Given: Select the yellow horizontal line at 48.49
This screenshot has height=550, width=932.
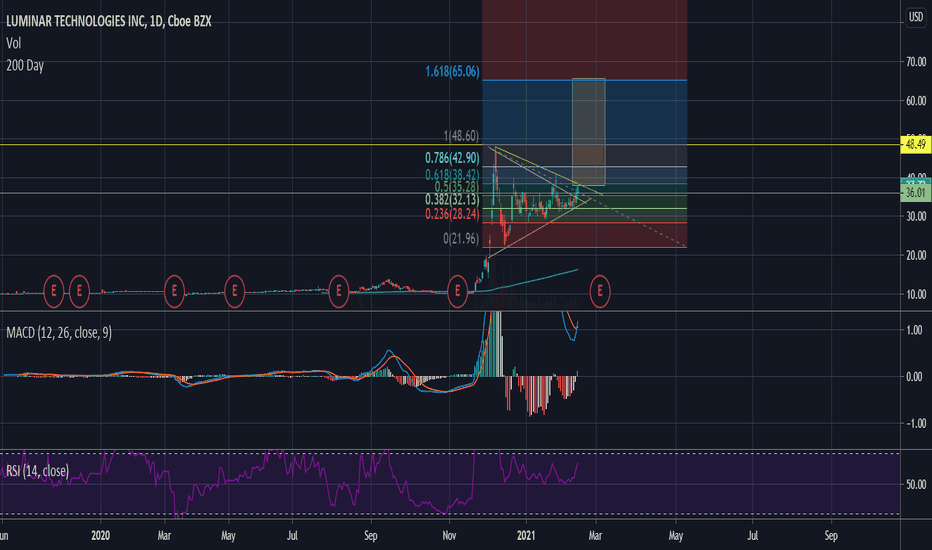Looking at the screenshot, I should (450, 144).
